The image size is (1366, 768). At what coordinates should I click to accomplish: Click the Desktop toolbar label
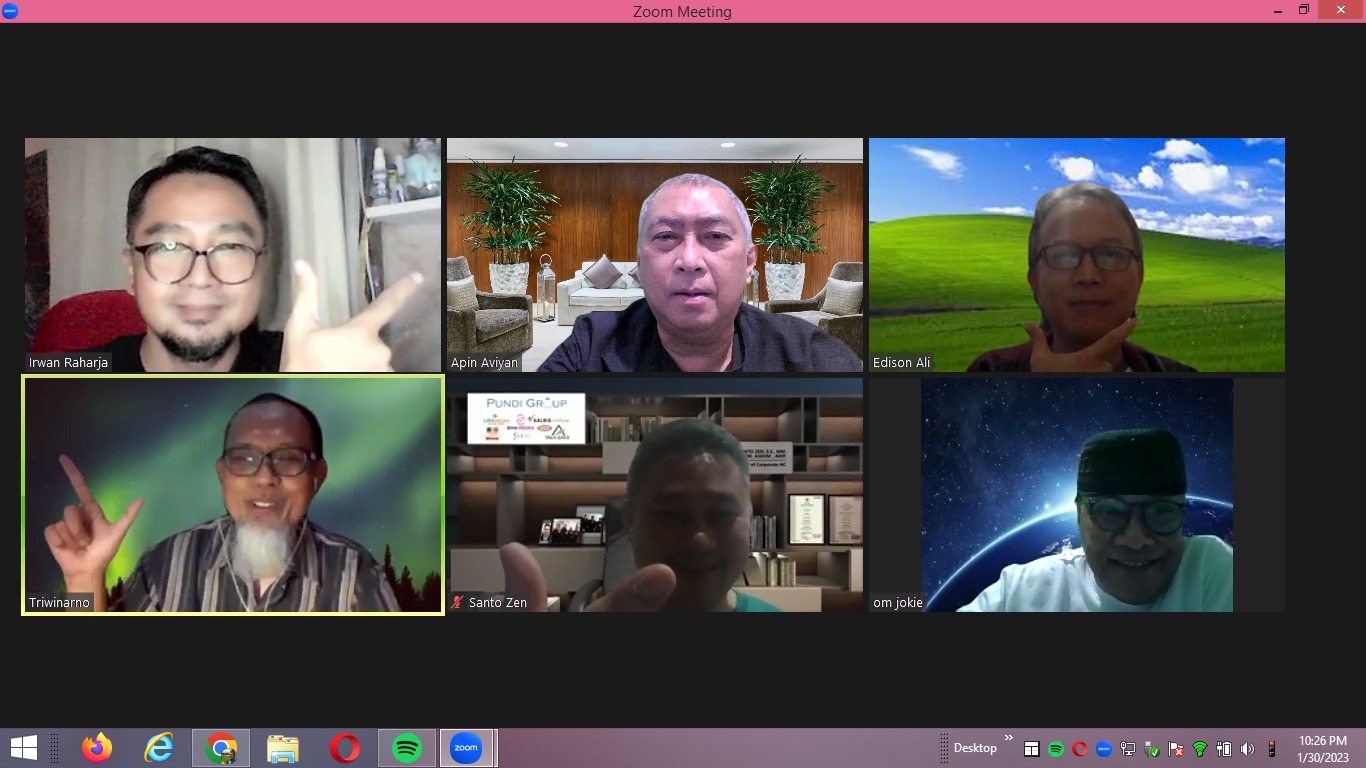click(975, 748)
